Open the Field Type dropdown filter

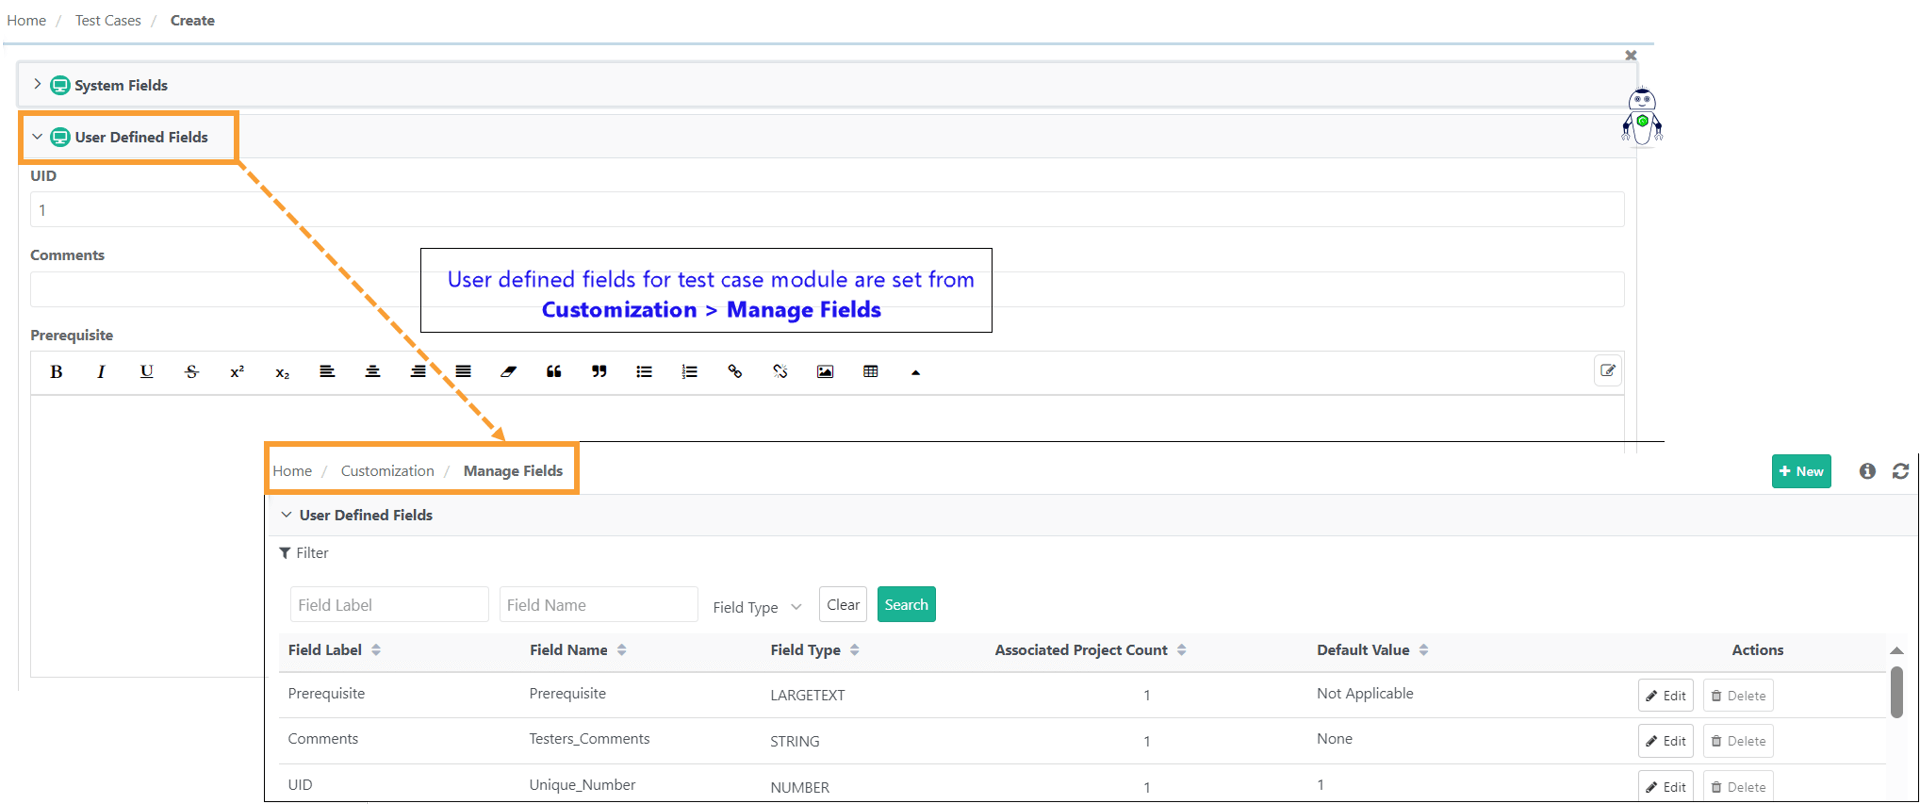tap(757, 607)
